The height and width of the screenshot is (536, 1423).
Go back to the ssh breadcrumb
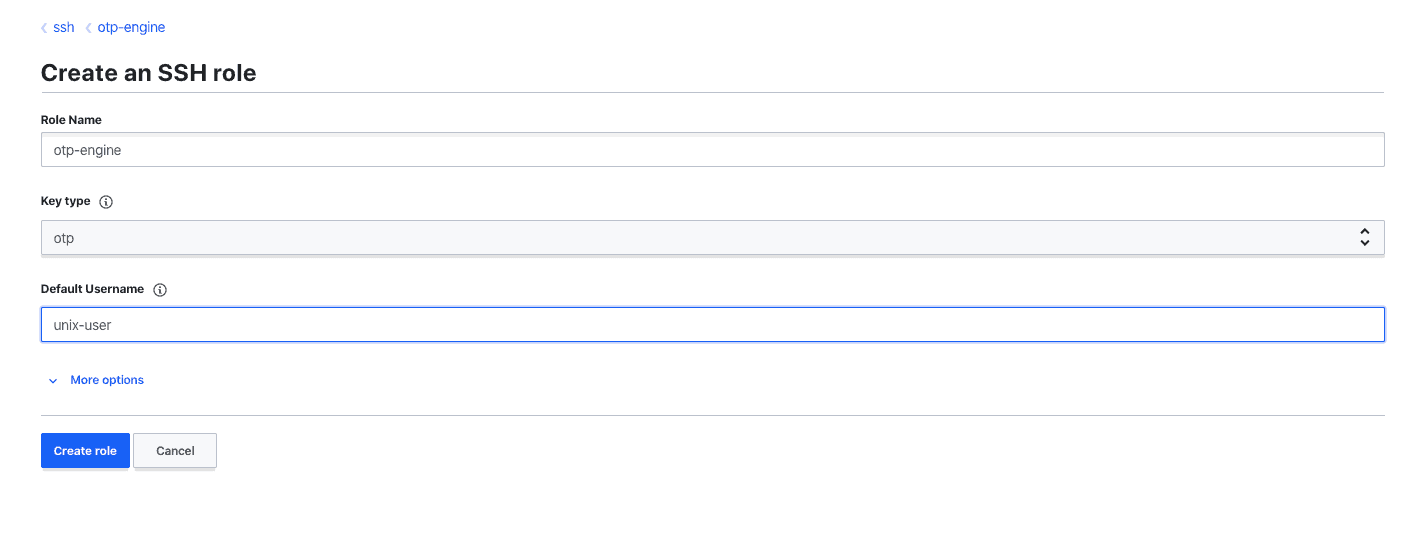pos(64,28)
